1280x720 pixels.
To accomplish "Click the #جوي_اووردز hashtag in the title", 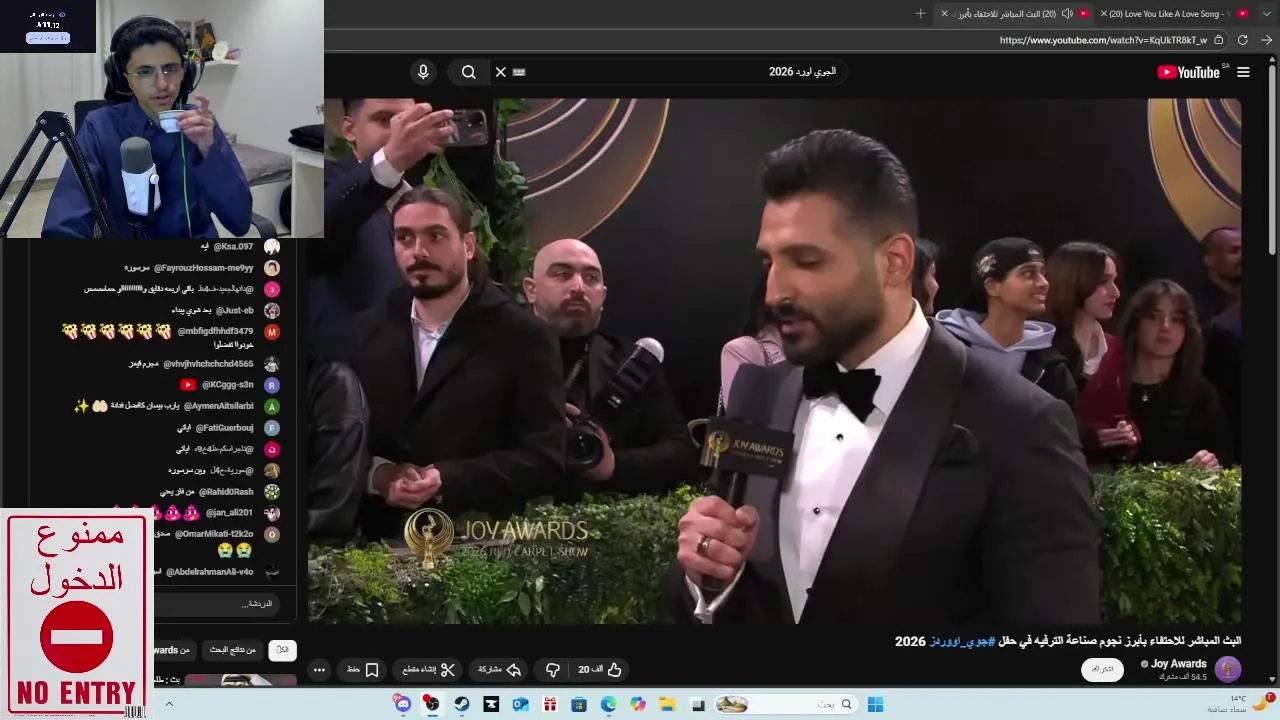I will (x=962, y=640).
